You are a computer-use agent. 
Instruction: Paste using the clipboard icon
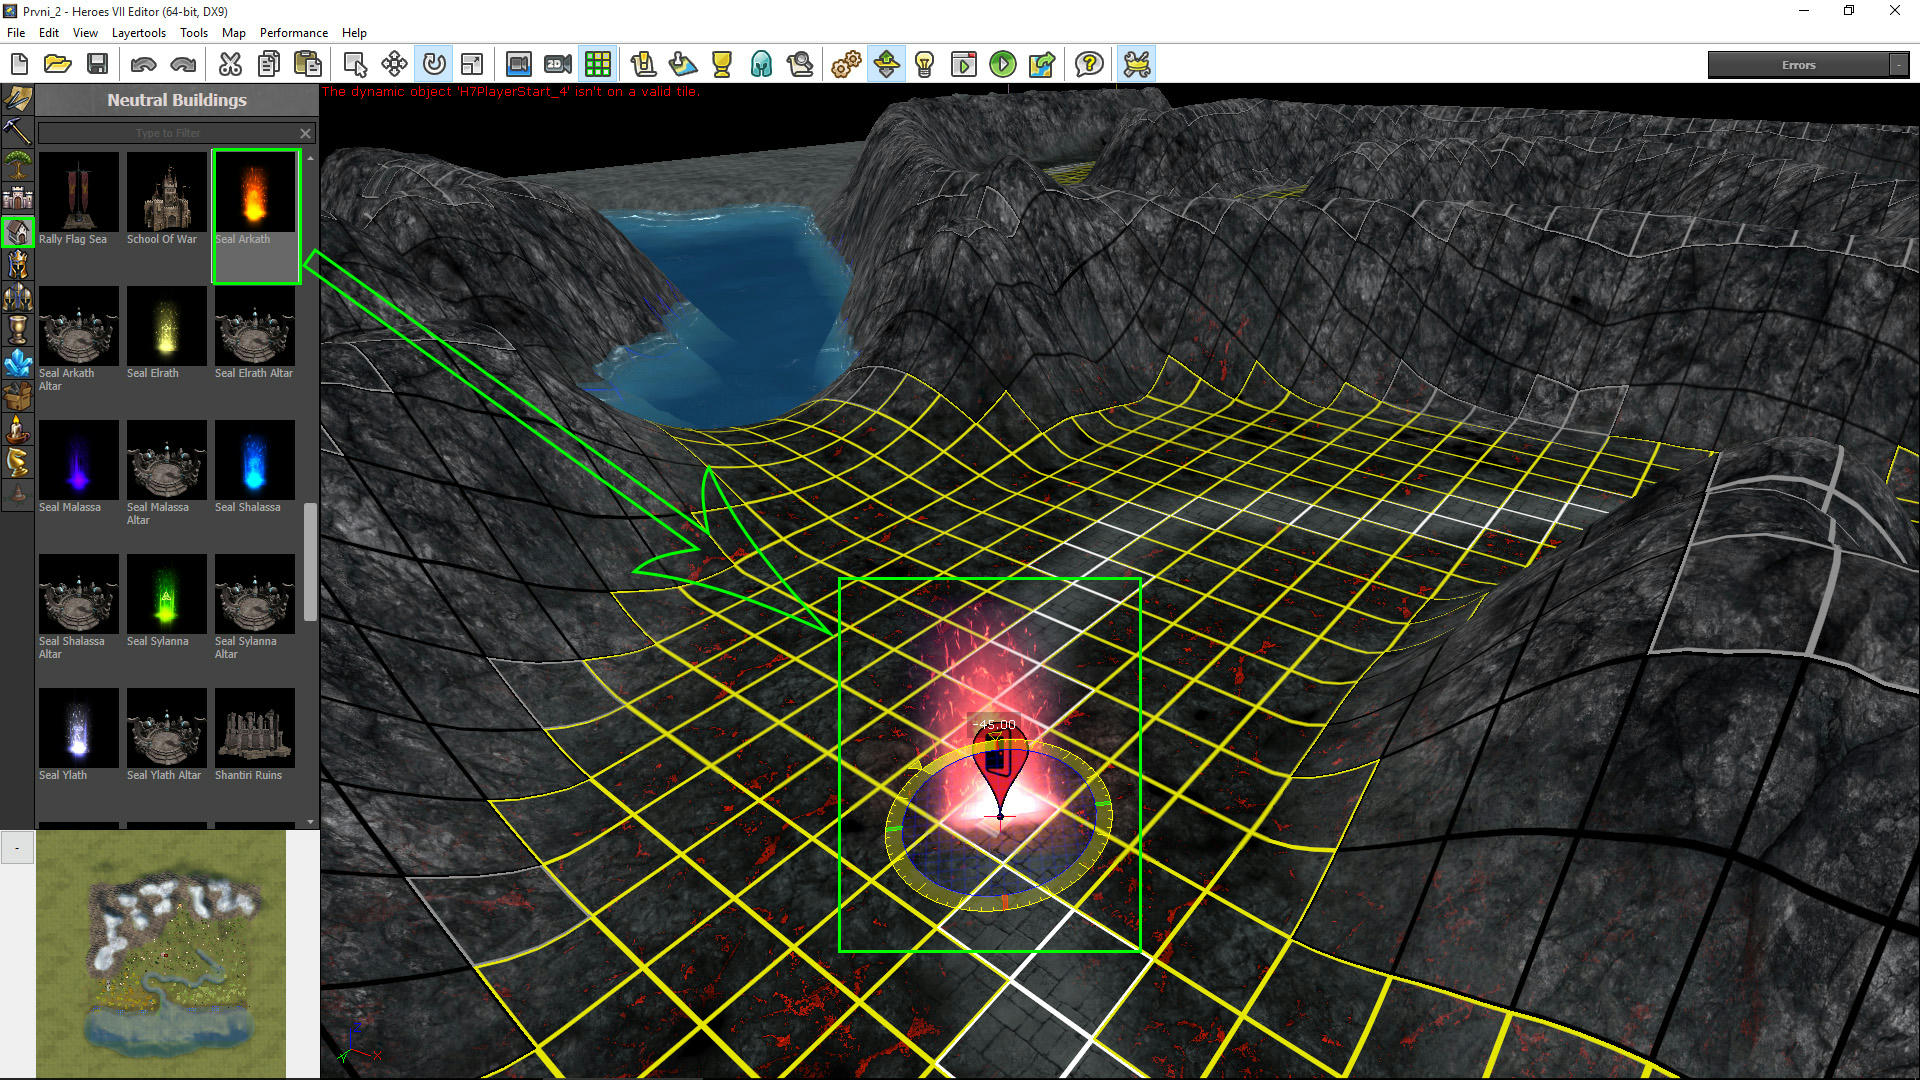(x=308, y=65)
